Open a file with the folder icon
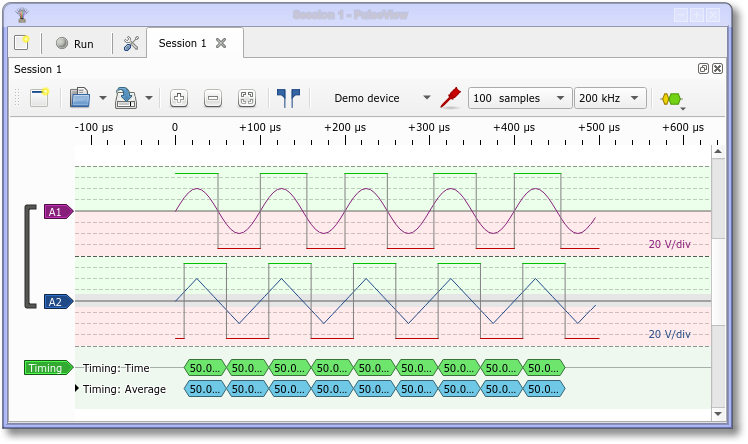 [80, 98]
